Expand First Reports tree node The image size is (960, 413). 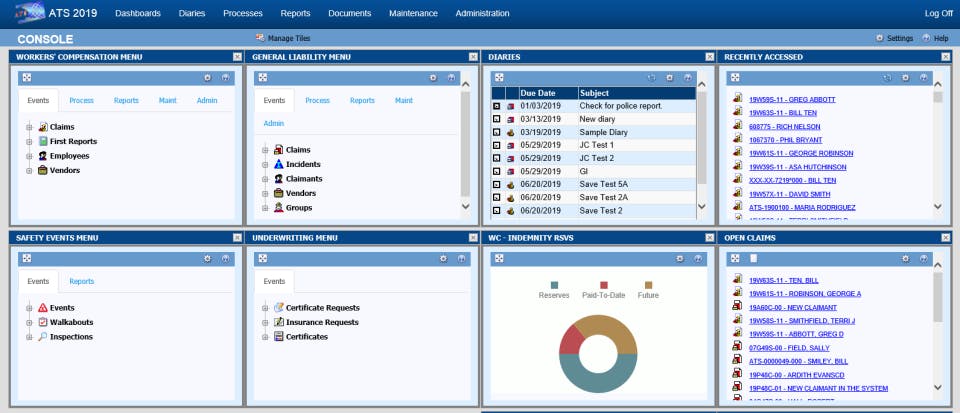[29, 141]
